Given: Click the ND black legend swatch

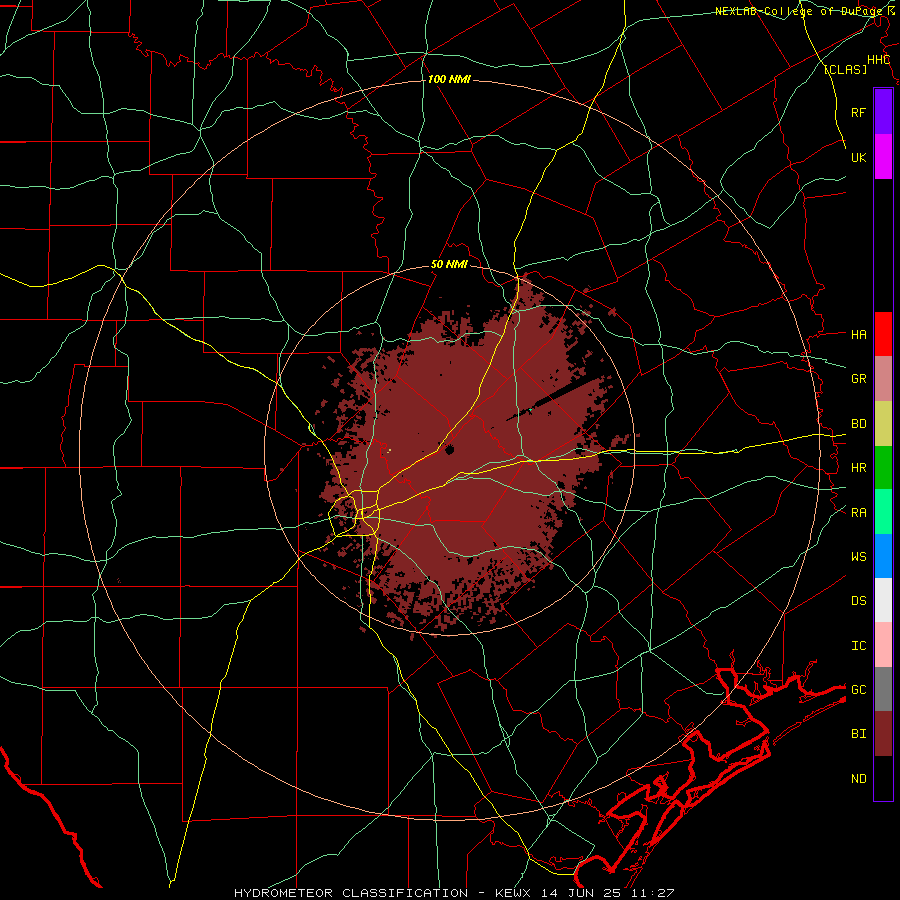Looking at the screenshot, I should click(x=883, y=778).
